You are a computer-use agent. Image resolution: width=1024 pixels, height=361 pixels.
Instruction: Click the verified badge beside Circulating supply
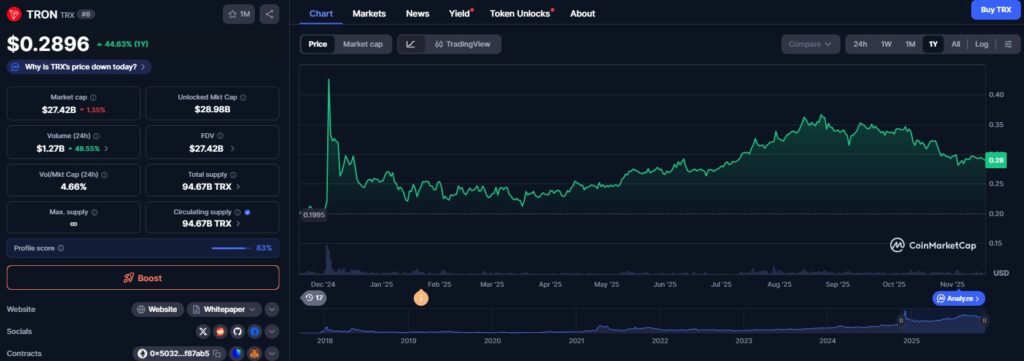coord(248,212)
